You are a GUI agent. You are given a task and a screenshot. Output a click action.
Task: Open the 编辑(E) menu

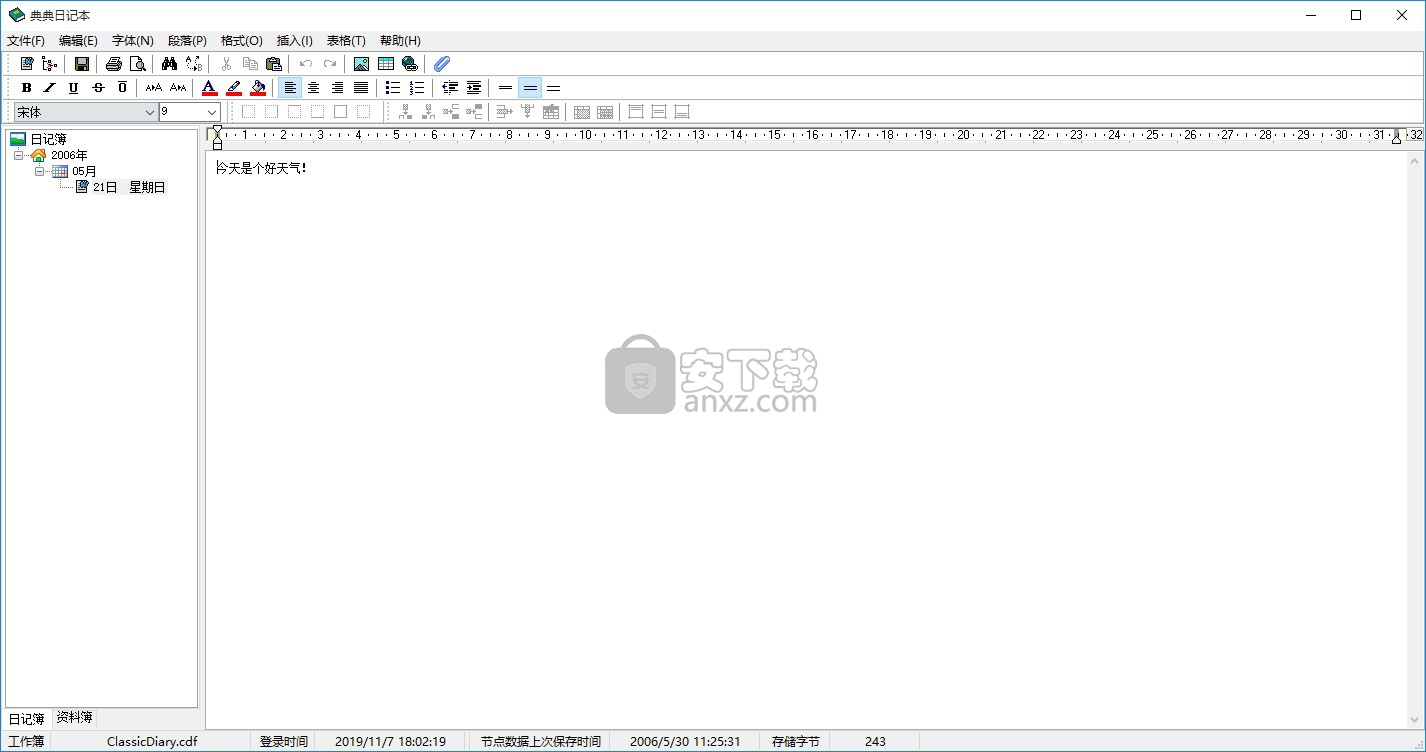[78, 41]
